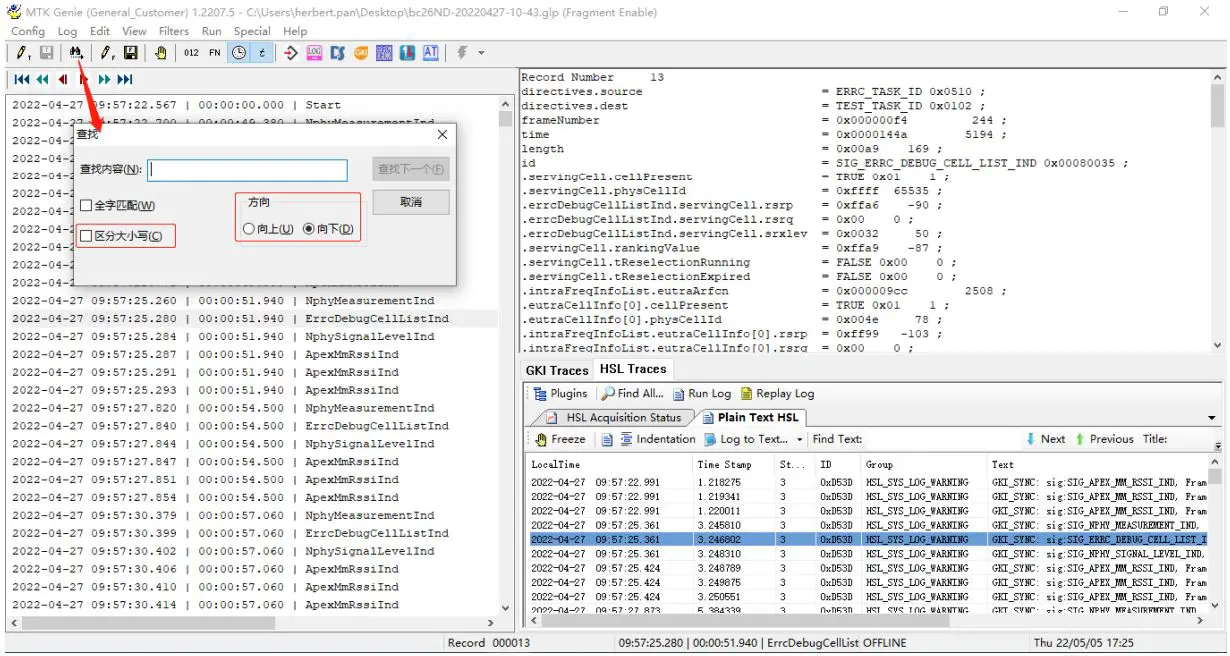Jump to last record with skip-forward arrow
This screenshot has width=1230, height=656.
pos(125,80)
